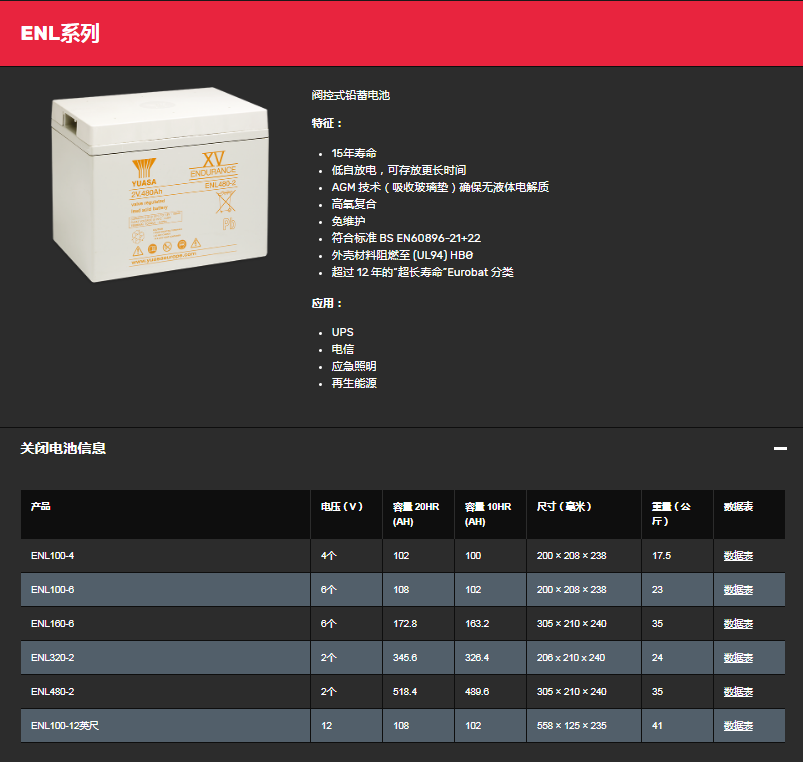
Task: Click the (UL94) HB0 flame retardant bullet
Action: pos(402,255)
